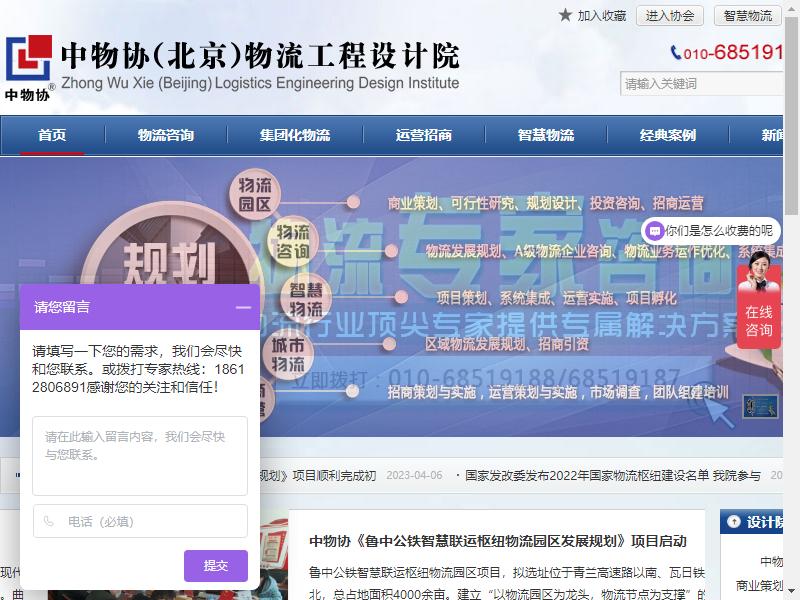Screen dimensions: 800x600
Task: Open the 物流咨询 menu
Action: click(166, 135)
